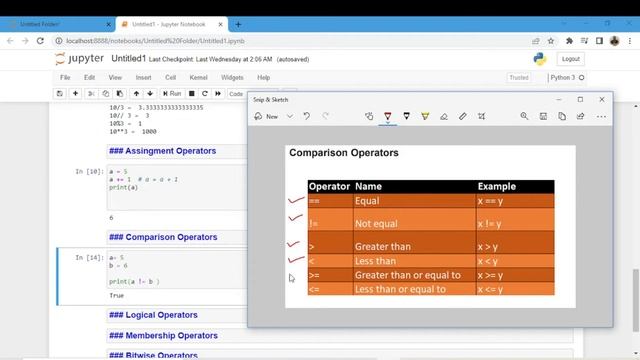Rename notebook by clicking Untitled1 title

pos(129,59)
